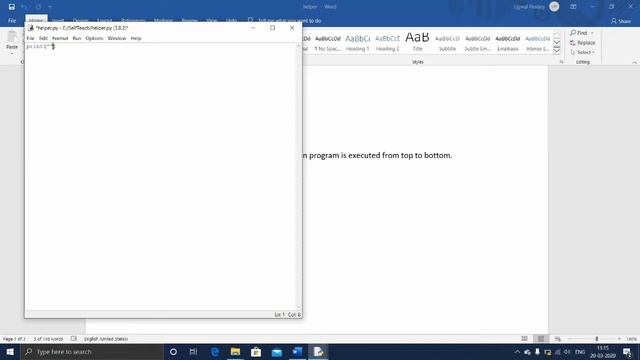Screen dimensions: 640x360
Task: Adjust Word zoom slider
Action: point(596,339)
